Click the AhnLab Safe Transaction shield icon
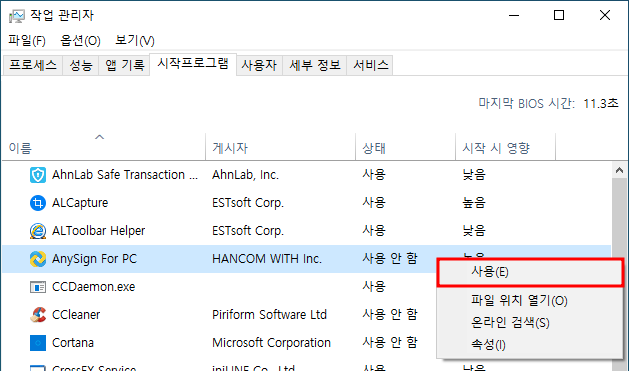Screen dimensions: 629x371 pos(38,175)
